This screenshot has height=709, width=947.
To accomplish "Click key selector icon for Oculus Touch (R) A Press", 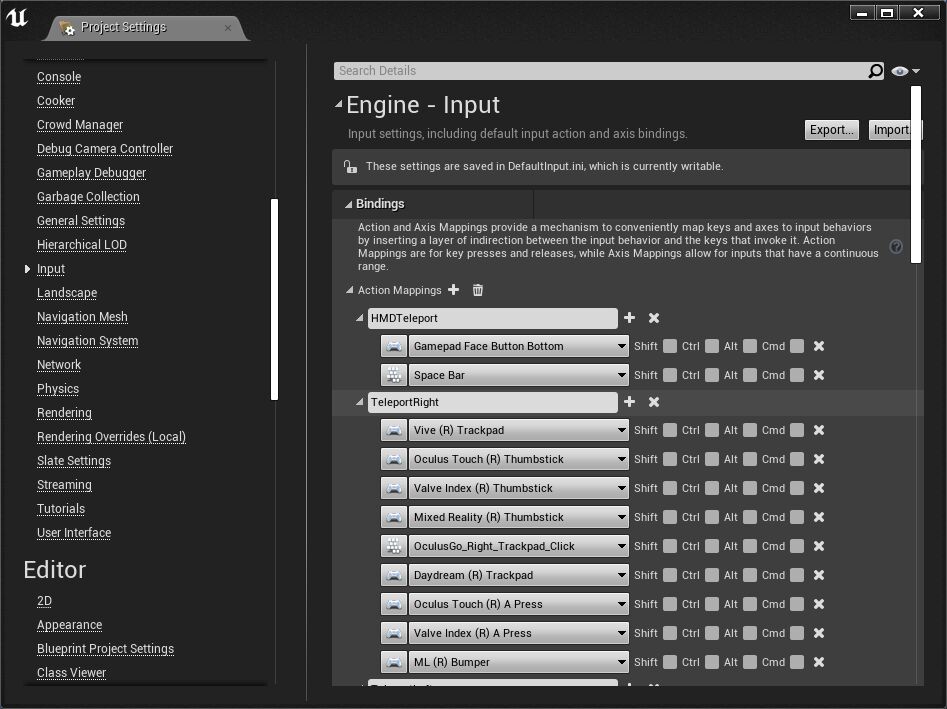I will [x=394, y=604].
